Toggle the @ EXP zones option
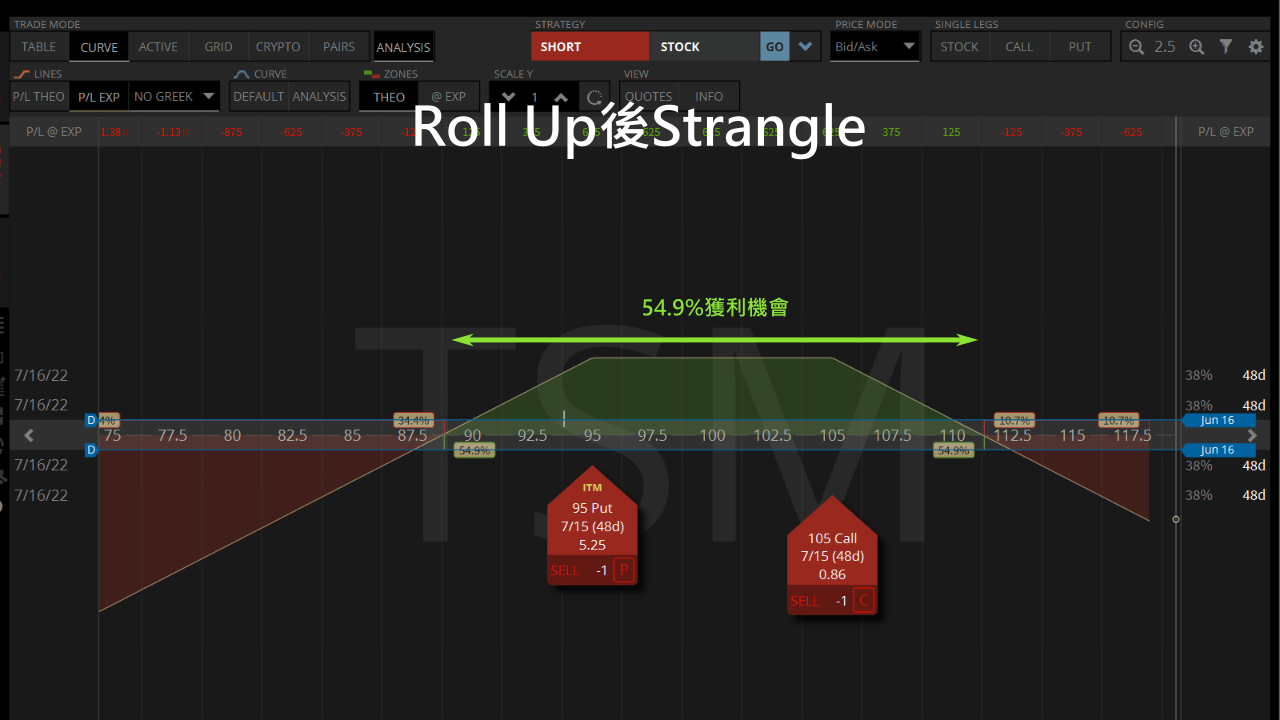The image size is (1280, 720). pyautogui.click(x=448, y=96)
